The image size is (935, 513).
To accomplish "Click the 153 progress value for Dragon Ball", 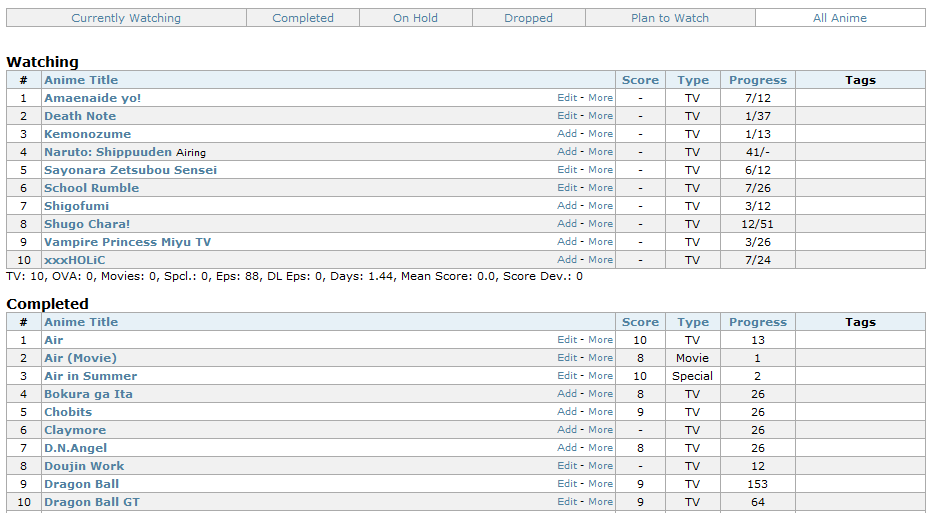I will [758, 484].
